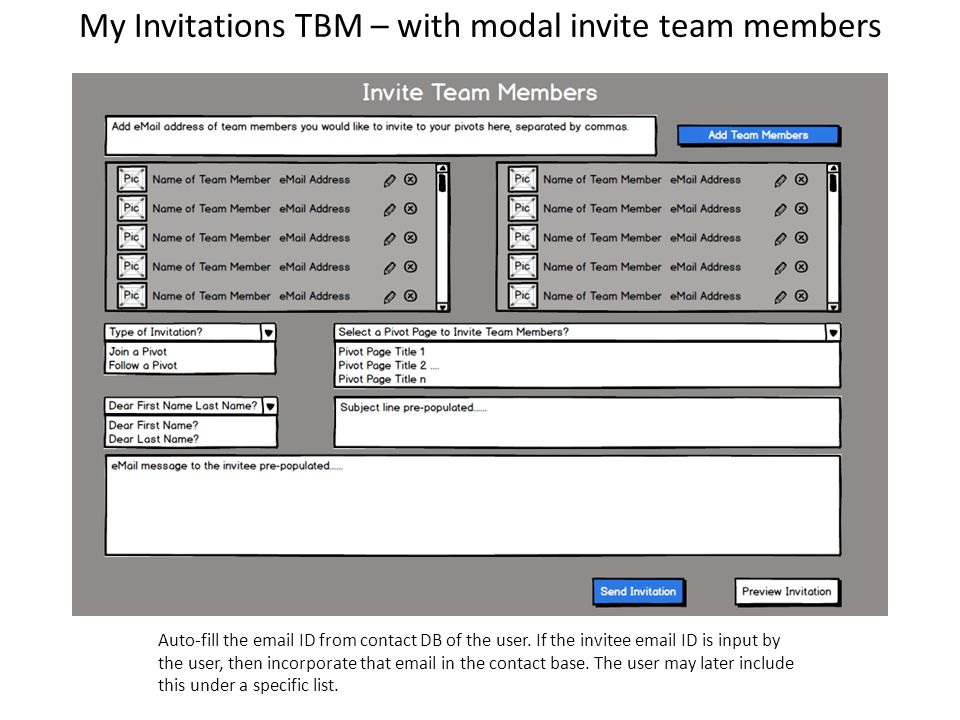
Task: Select Pivot Page Title 1
Action: 381,351
